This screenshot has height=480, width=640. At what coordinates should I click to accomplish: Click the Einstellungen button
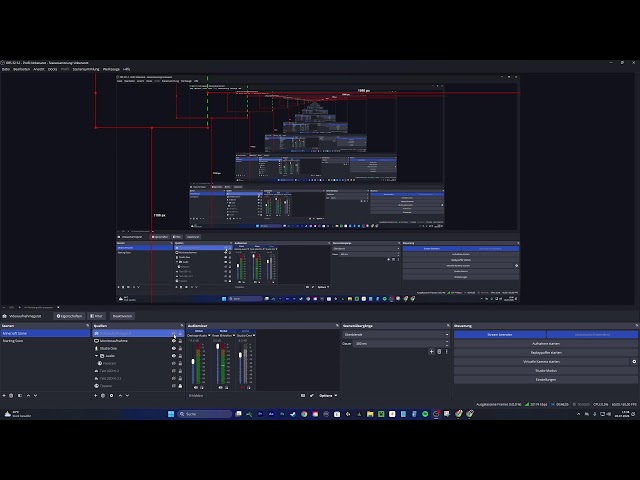point(546,380)
